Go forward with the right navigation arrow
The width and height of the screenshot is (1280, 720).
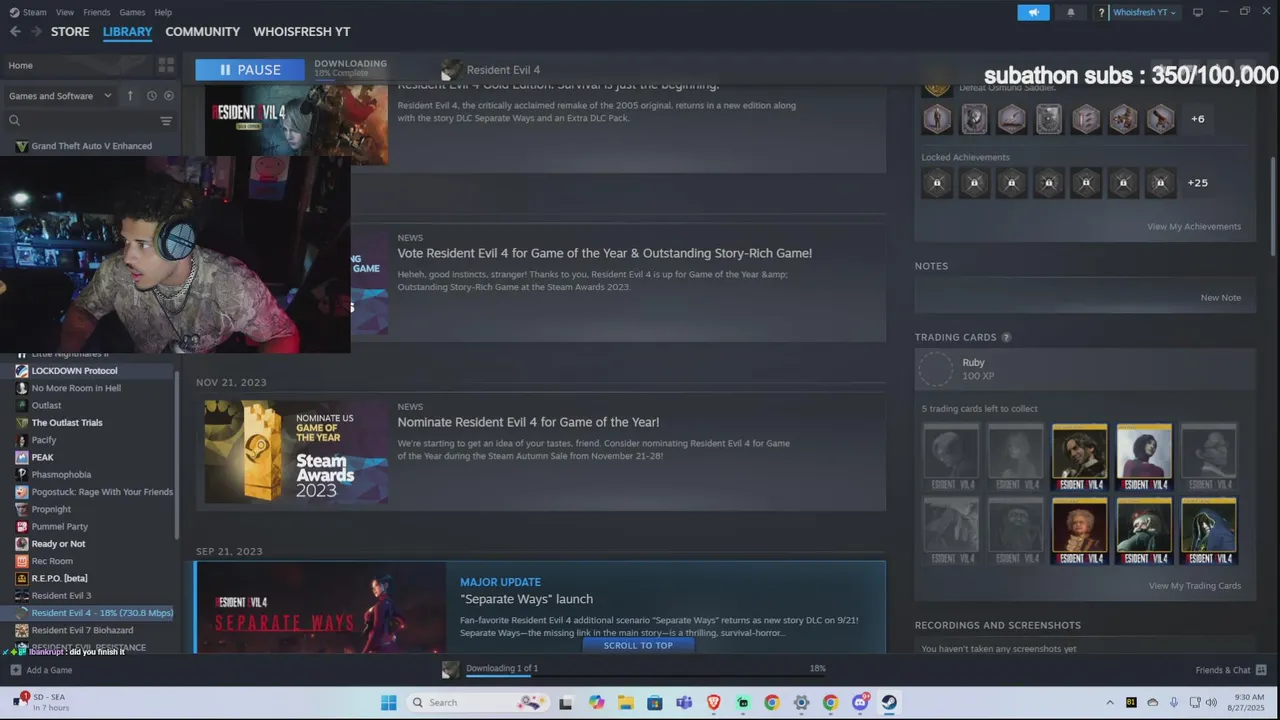tap(36, 32)
